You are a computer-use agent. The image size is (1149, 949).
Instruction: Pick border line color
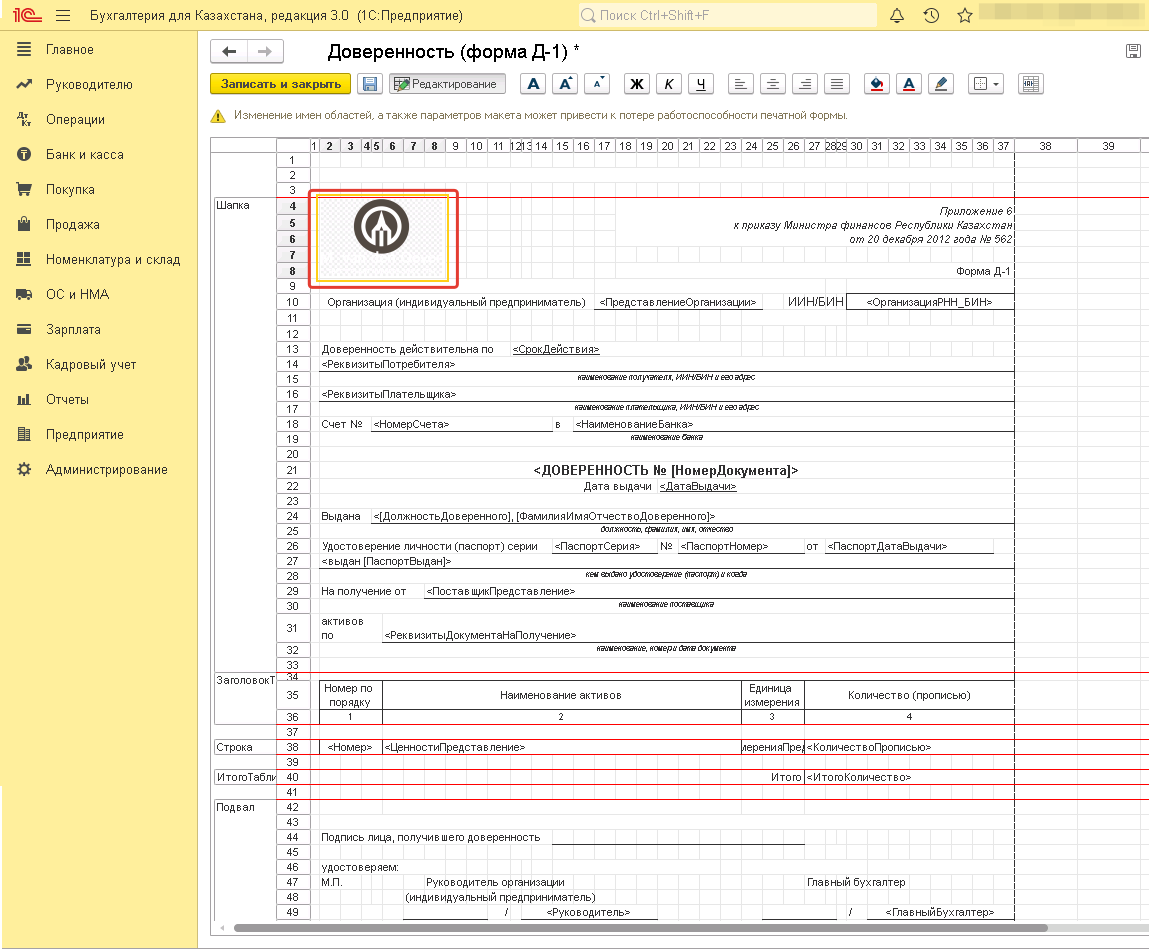click(x=941, y=84)
